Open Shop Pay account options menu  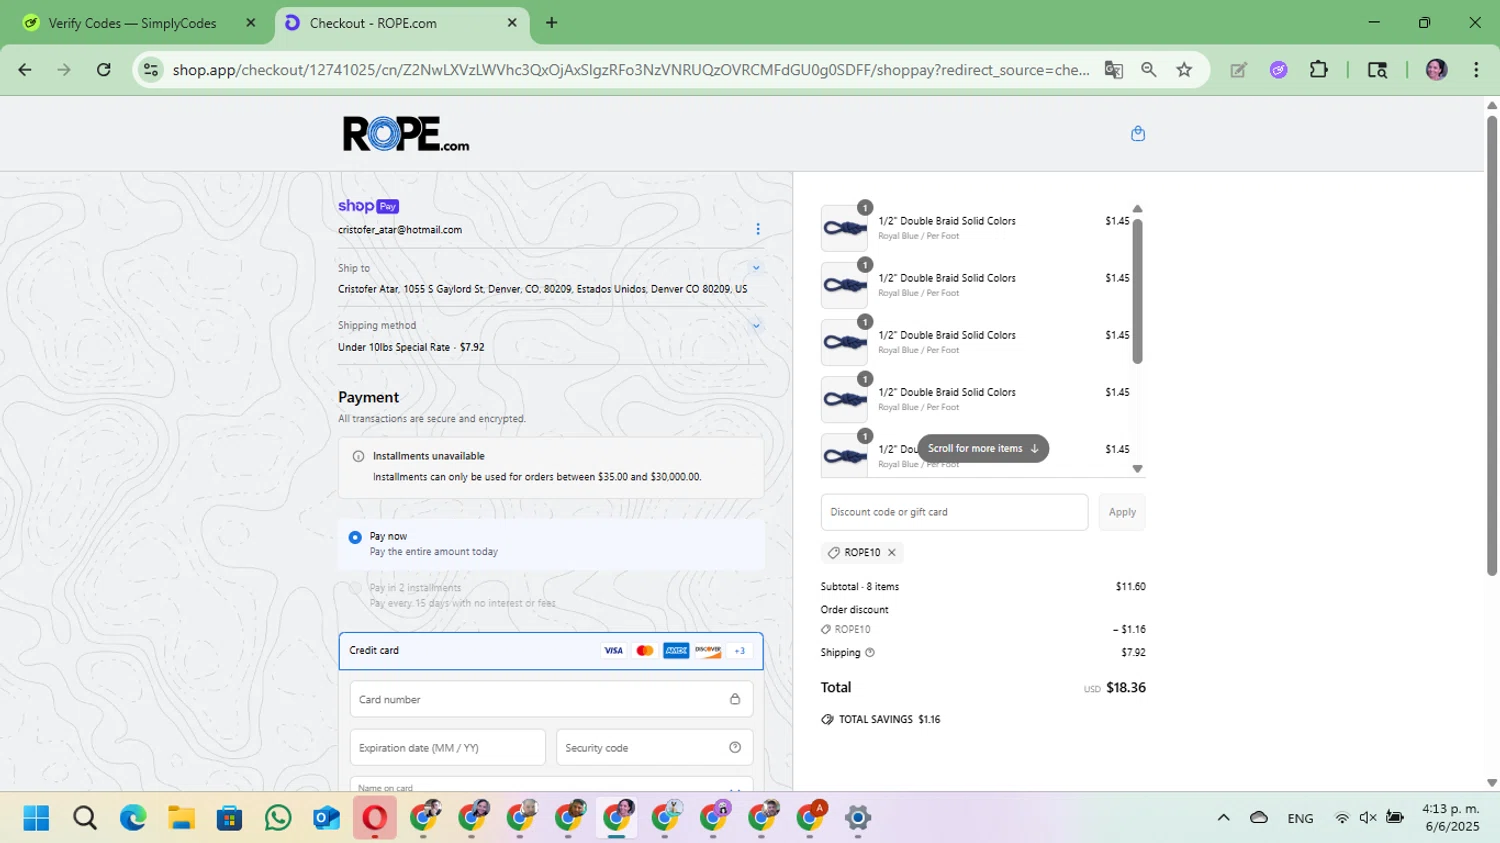tap(757, 229)
